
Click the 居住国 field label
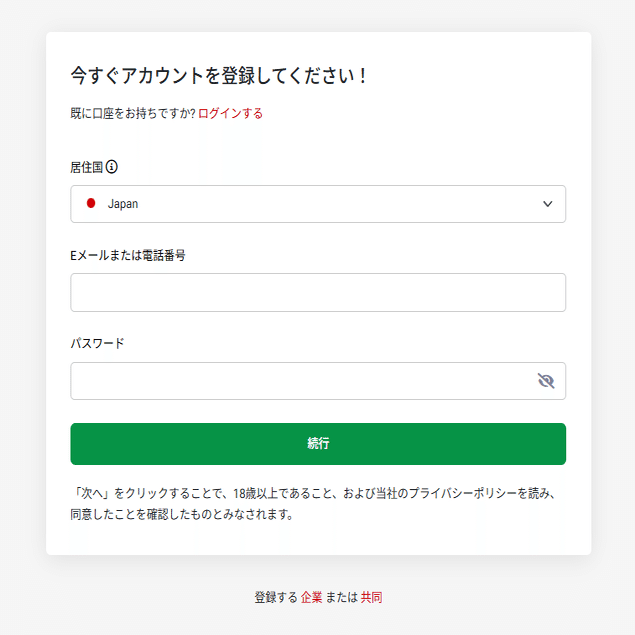(86, 167)
